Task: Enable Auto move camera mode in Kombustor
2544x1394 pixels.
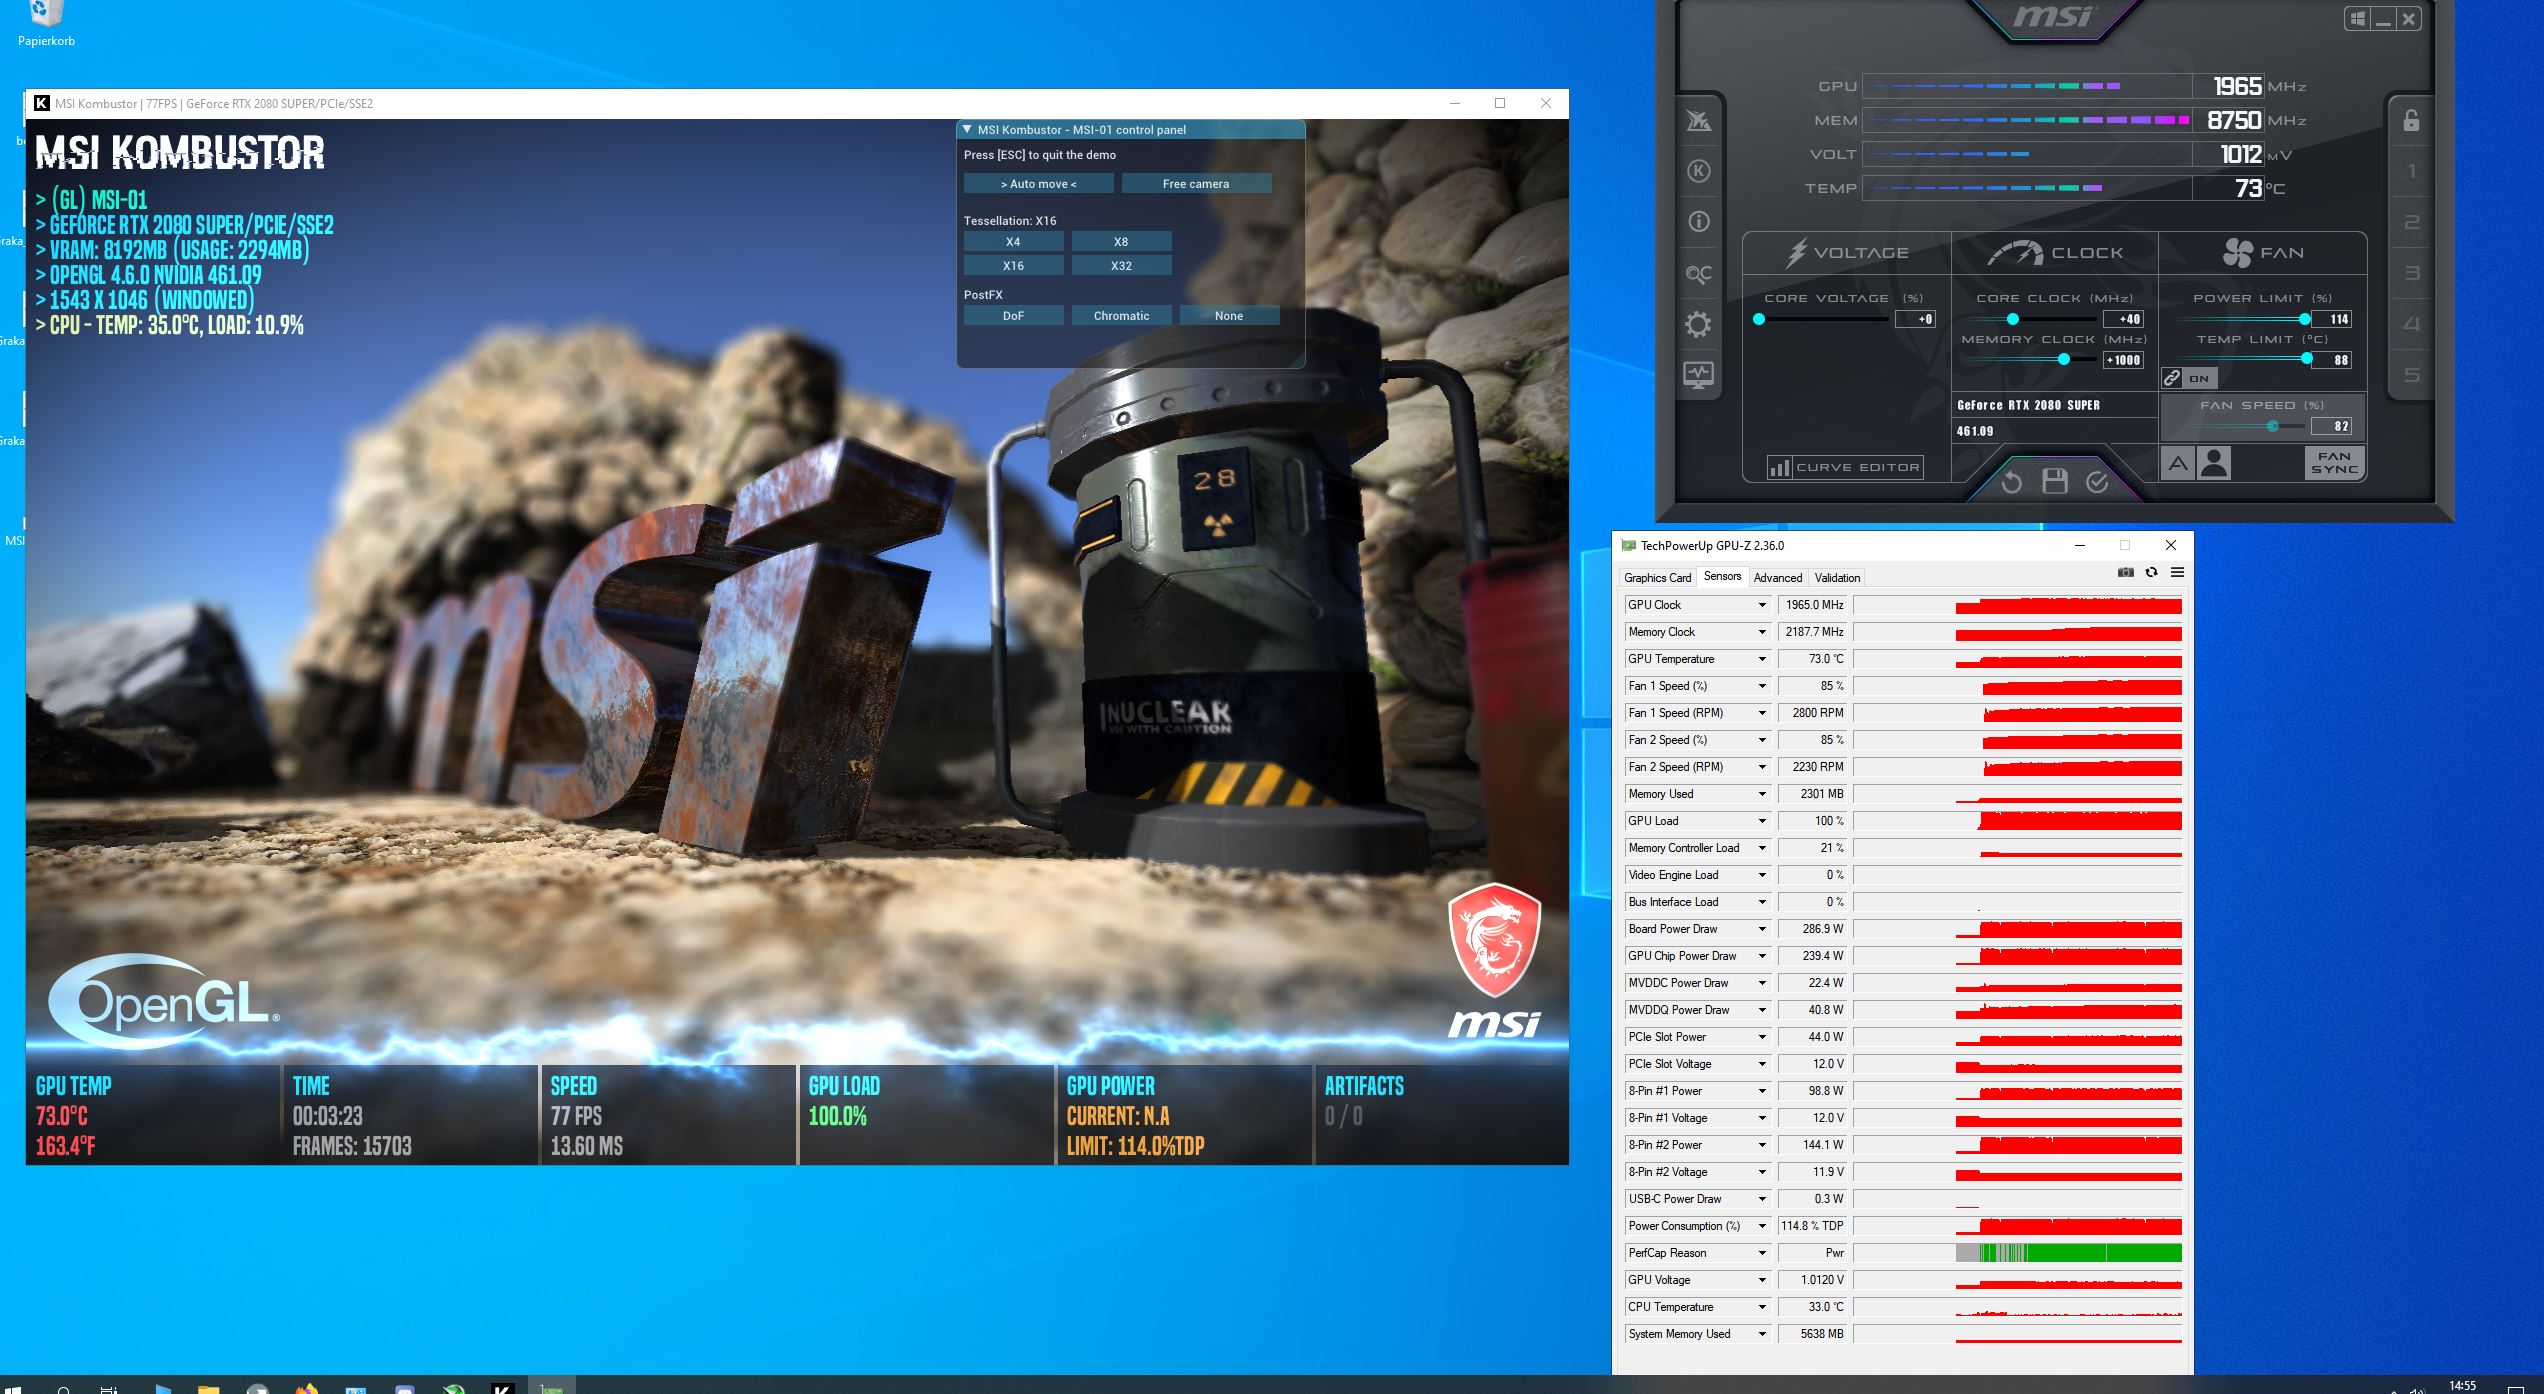Action: pyautogui.click(x=1038, y=184)
